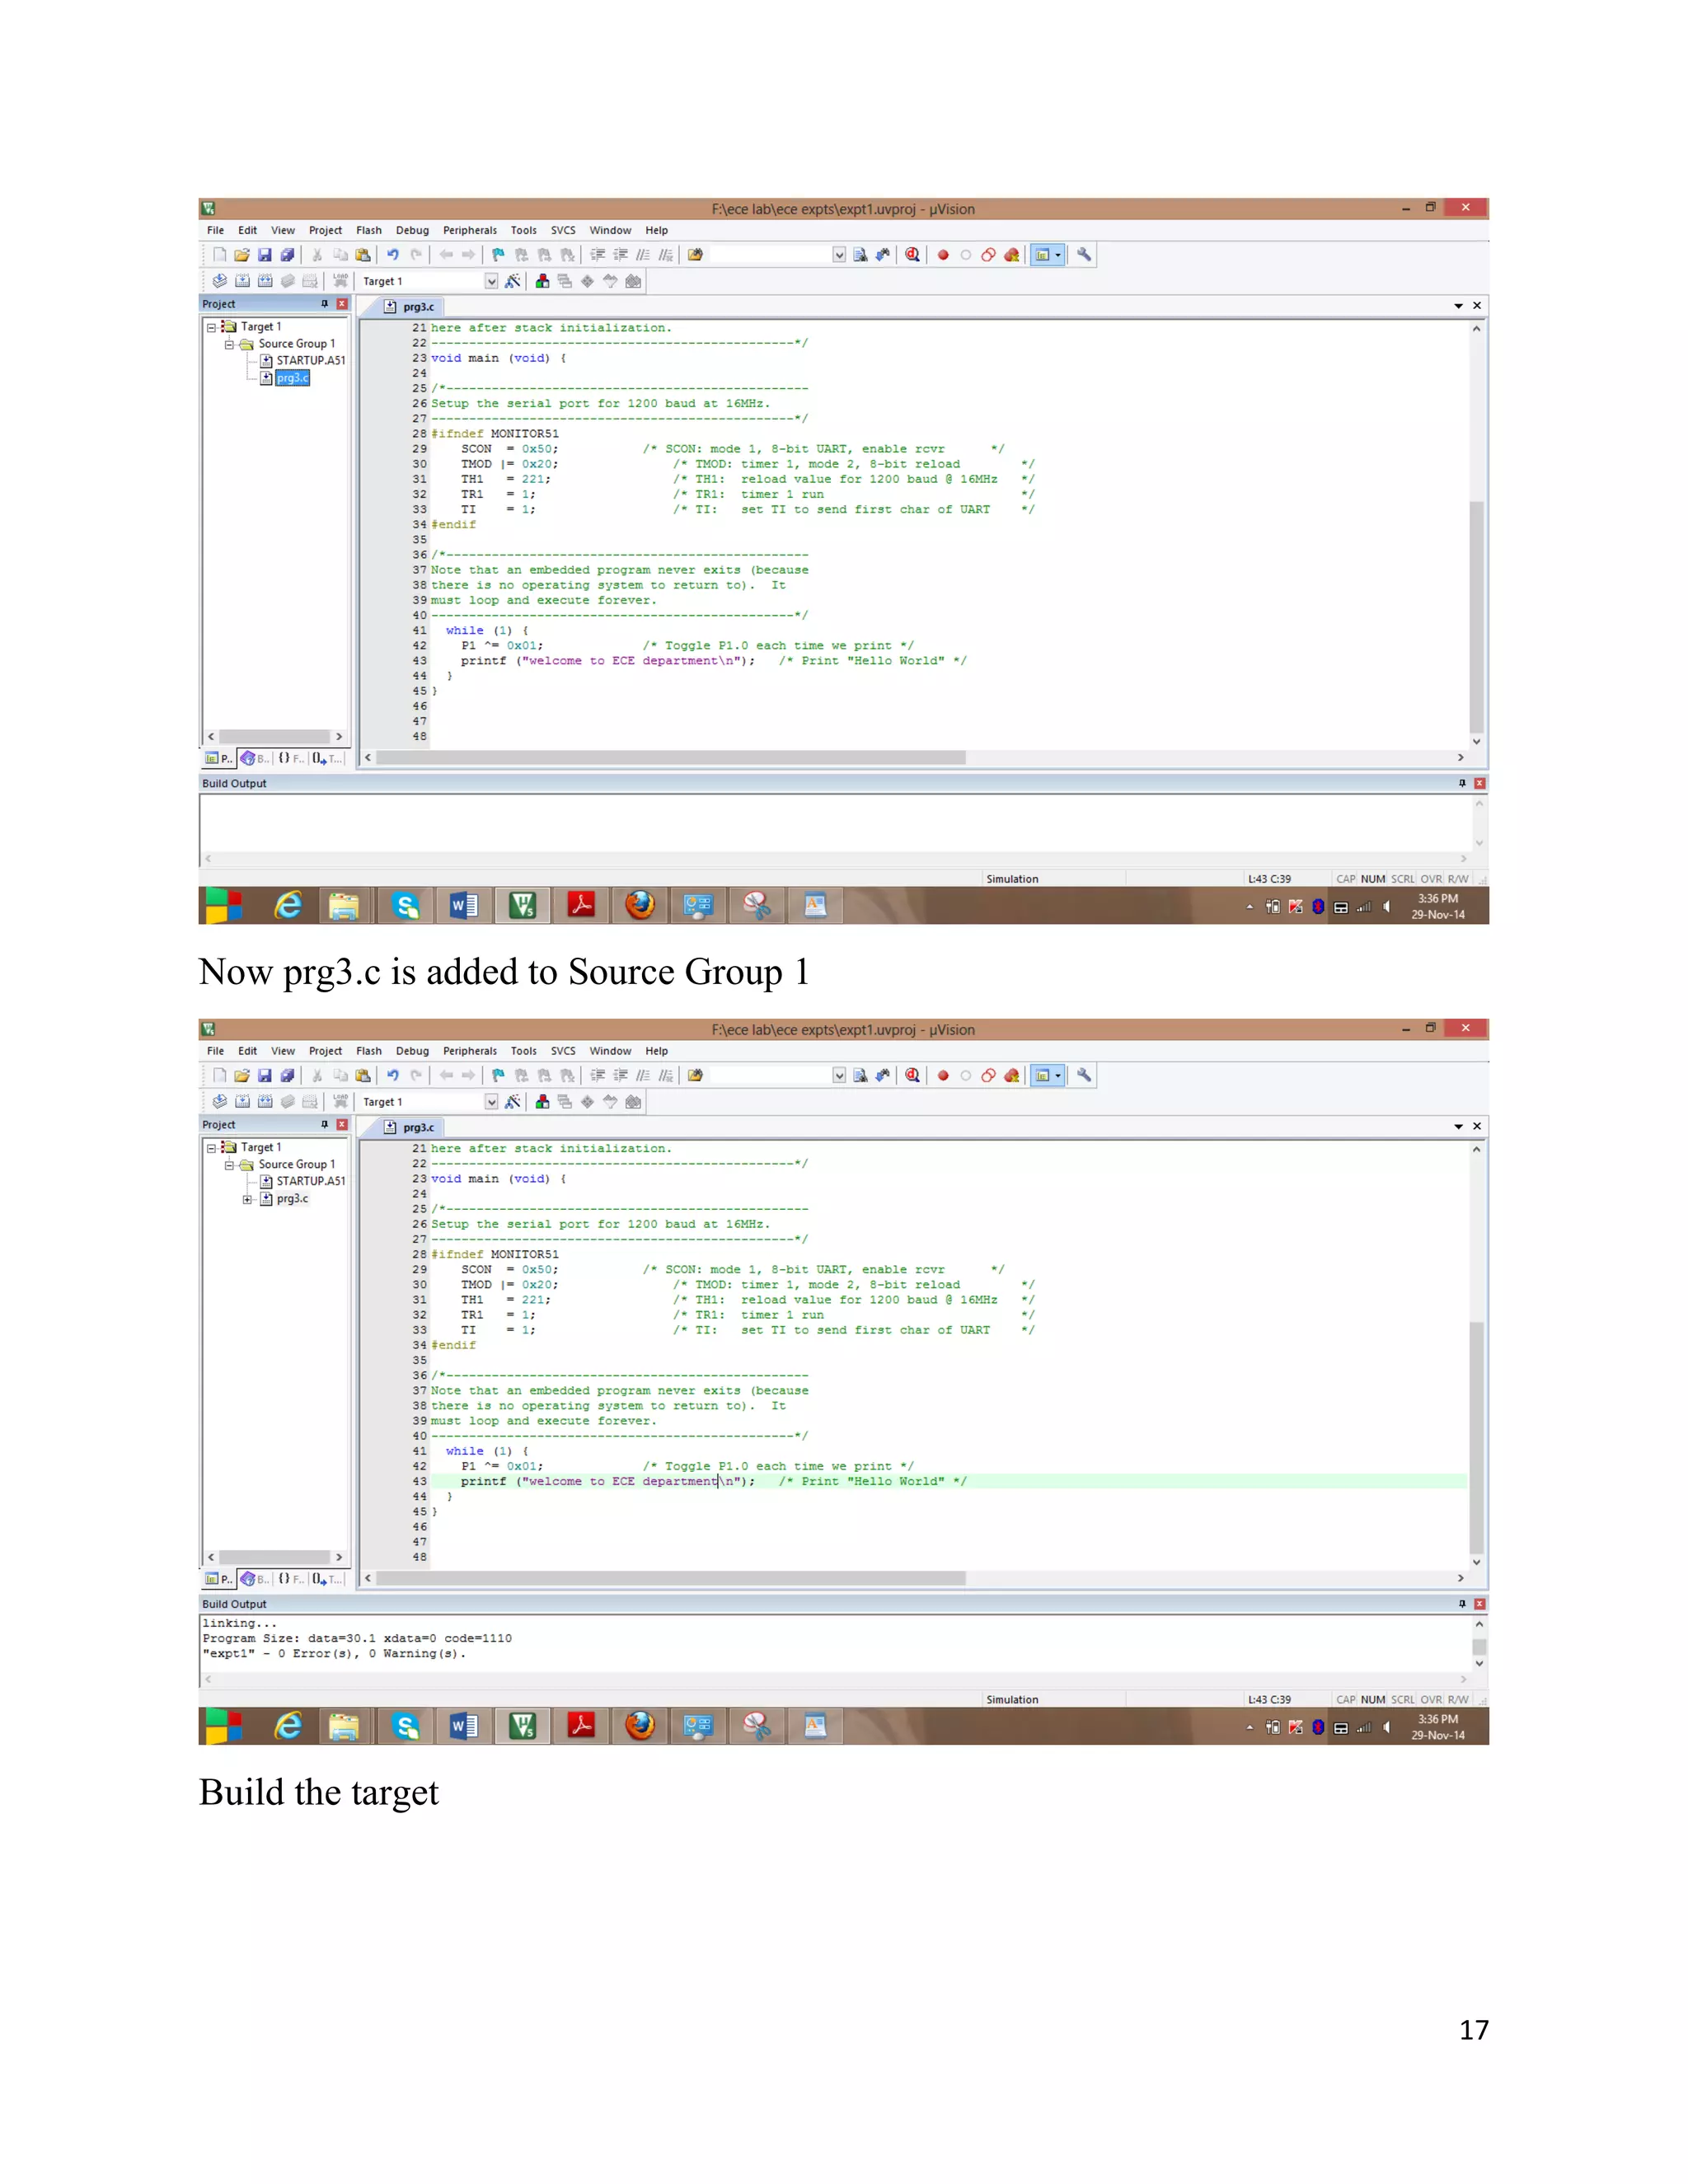
Task: Click STARTUP.A51 in the lower project tree
Action: pos(310,1181)
